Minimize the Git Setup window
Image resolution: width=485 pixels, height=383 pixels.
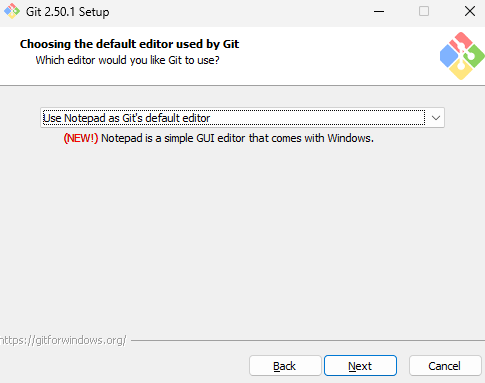coord(379,11)
